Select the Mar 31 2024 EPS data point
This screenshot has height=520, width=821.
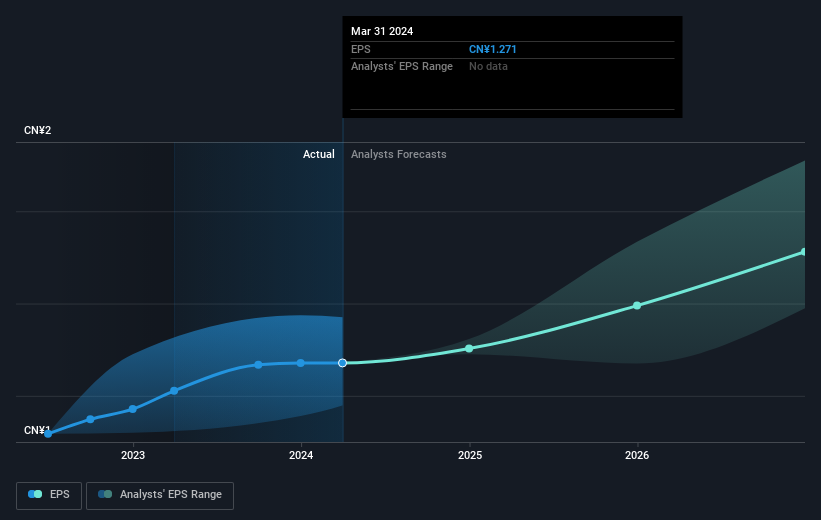coord(342,363)
